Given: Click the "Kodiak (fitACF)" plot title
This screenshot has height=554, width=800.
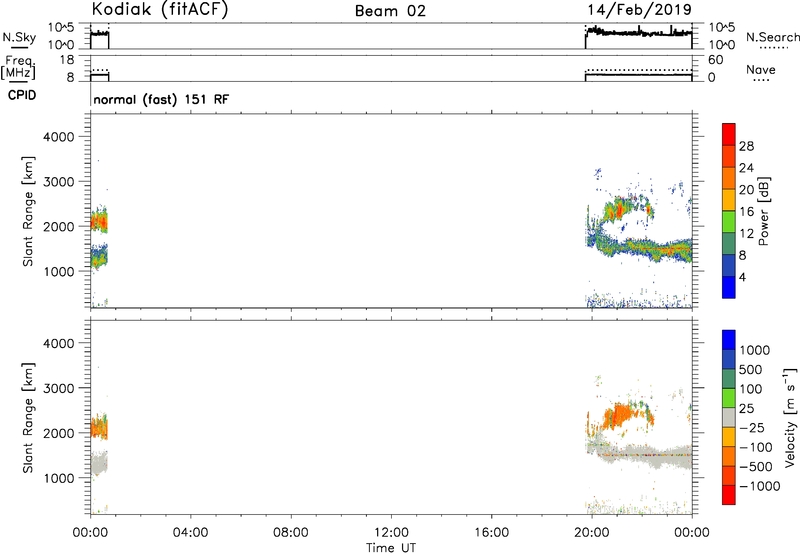Looking at the screenshot, I should click(160, 9).
